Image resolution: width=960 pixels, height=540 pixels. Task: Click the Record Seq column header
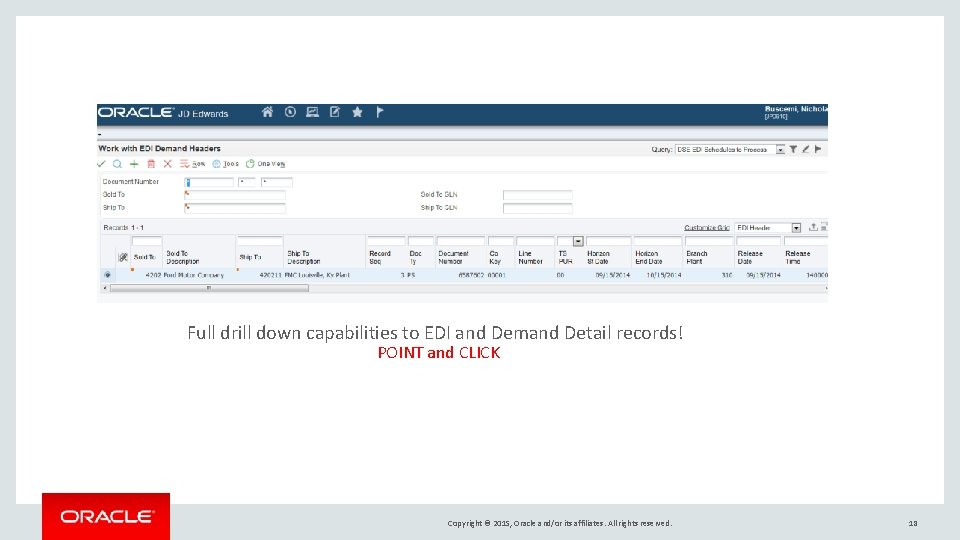[380, 257]
